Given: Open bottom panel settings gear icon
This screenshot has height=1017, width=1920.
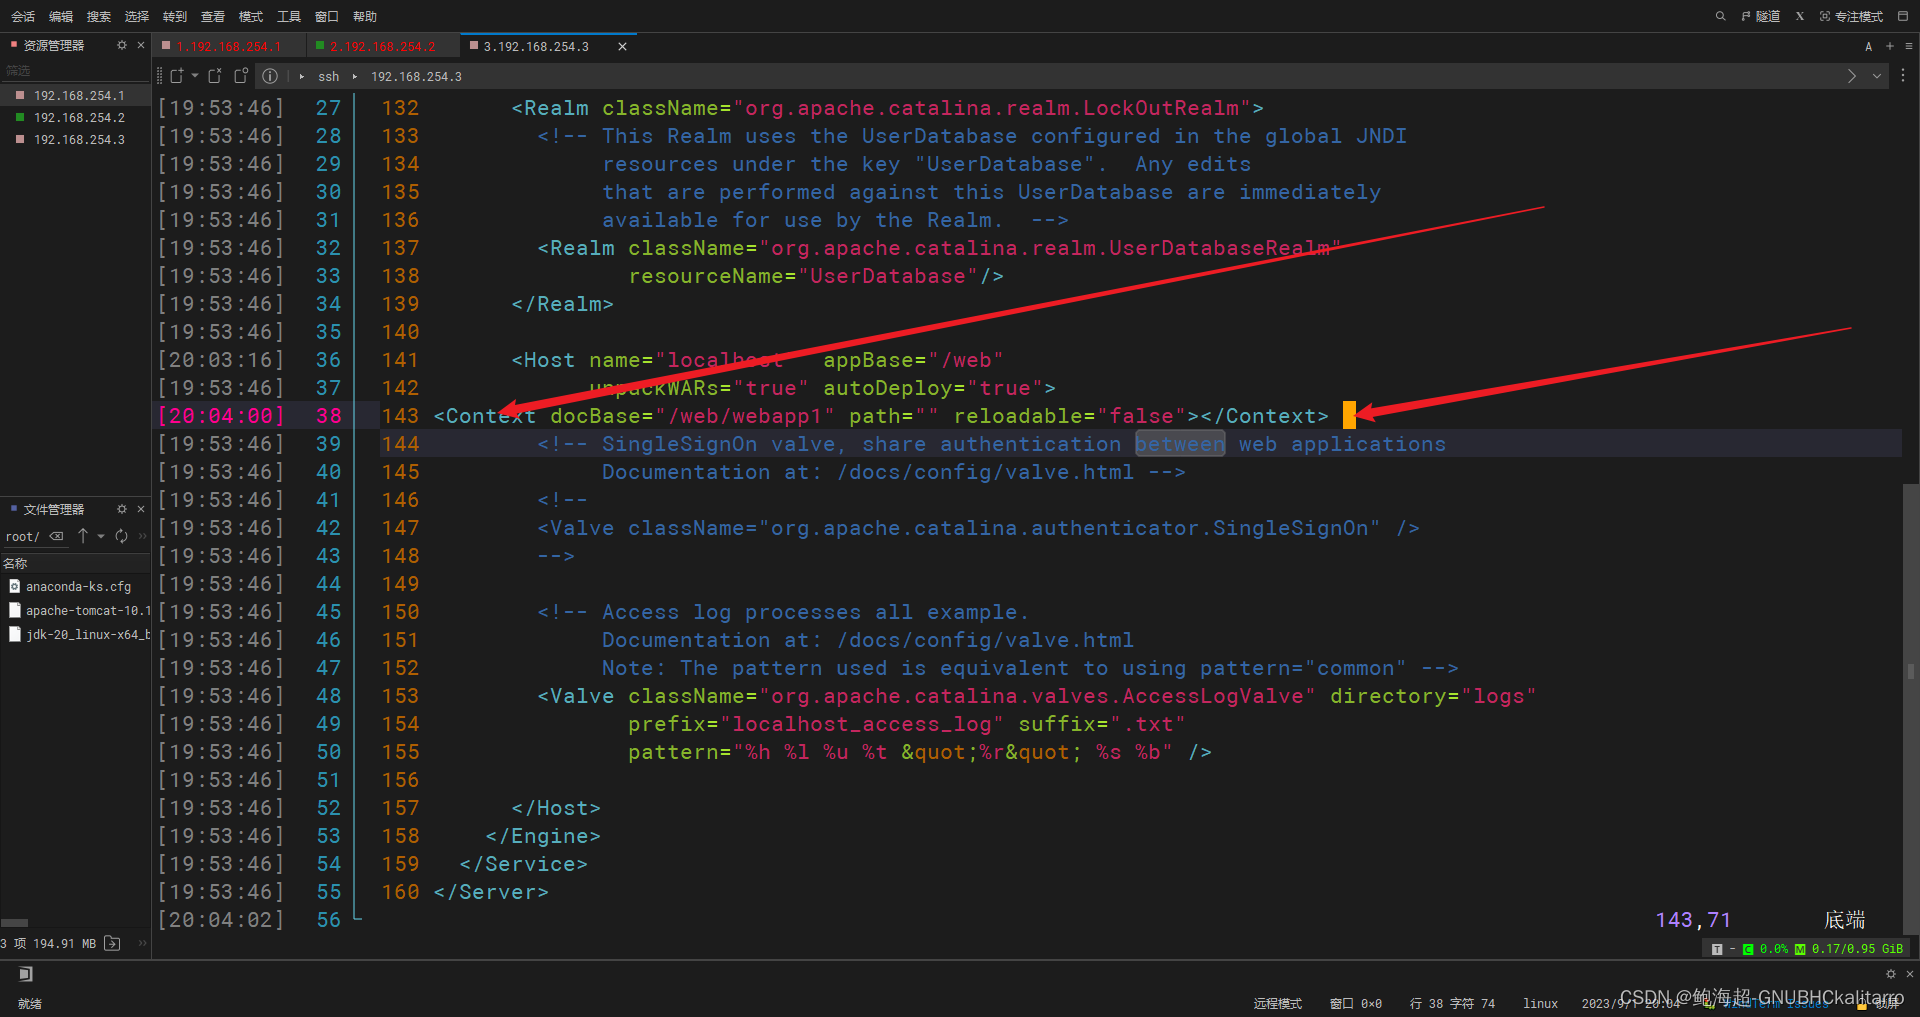Looking at the screenshot, I should click(x=1891, y=974).
